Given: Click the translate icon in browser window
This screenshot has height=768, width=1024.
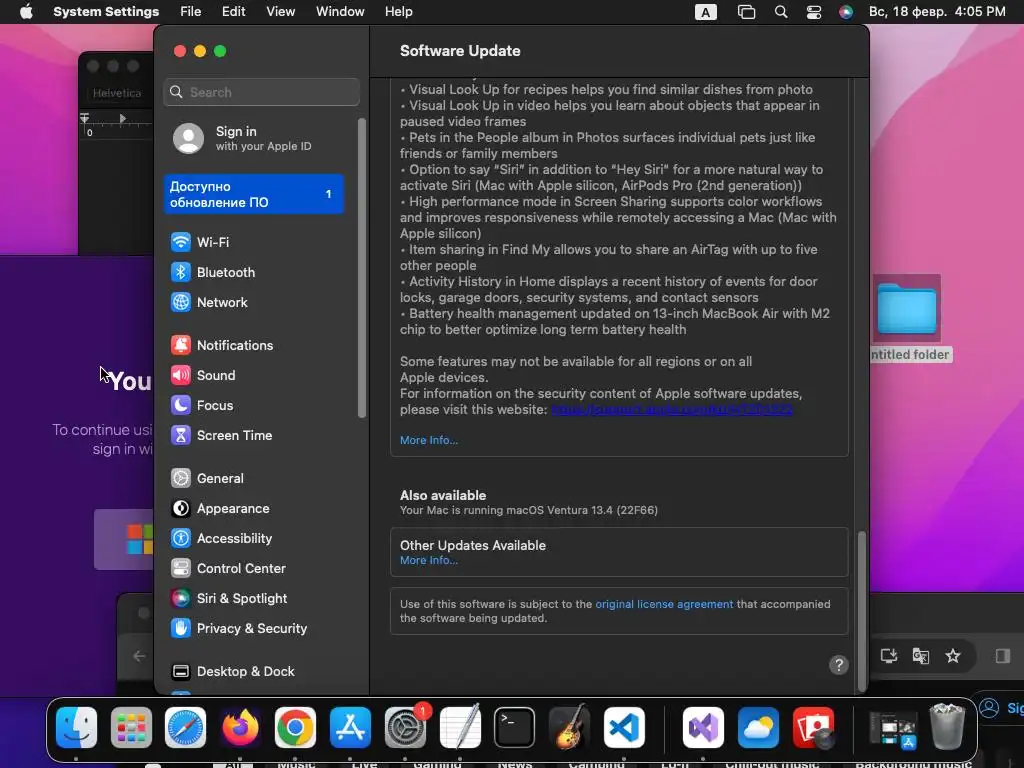Looking at the screenshot, I should 921,656.
